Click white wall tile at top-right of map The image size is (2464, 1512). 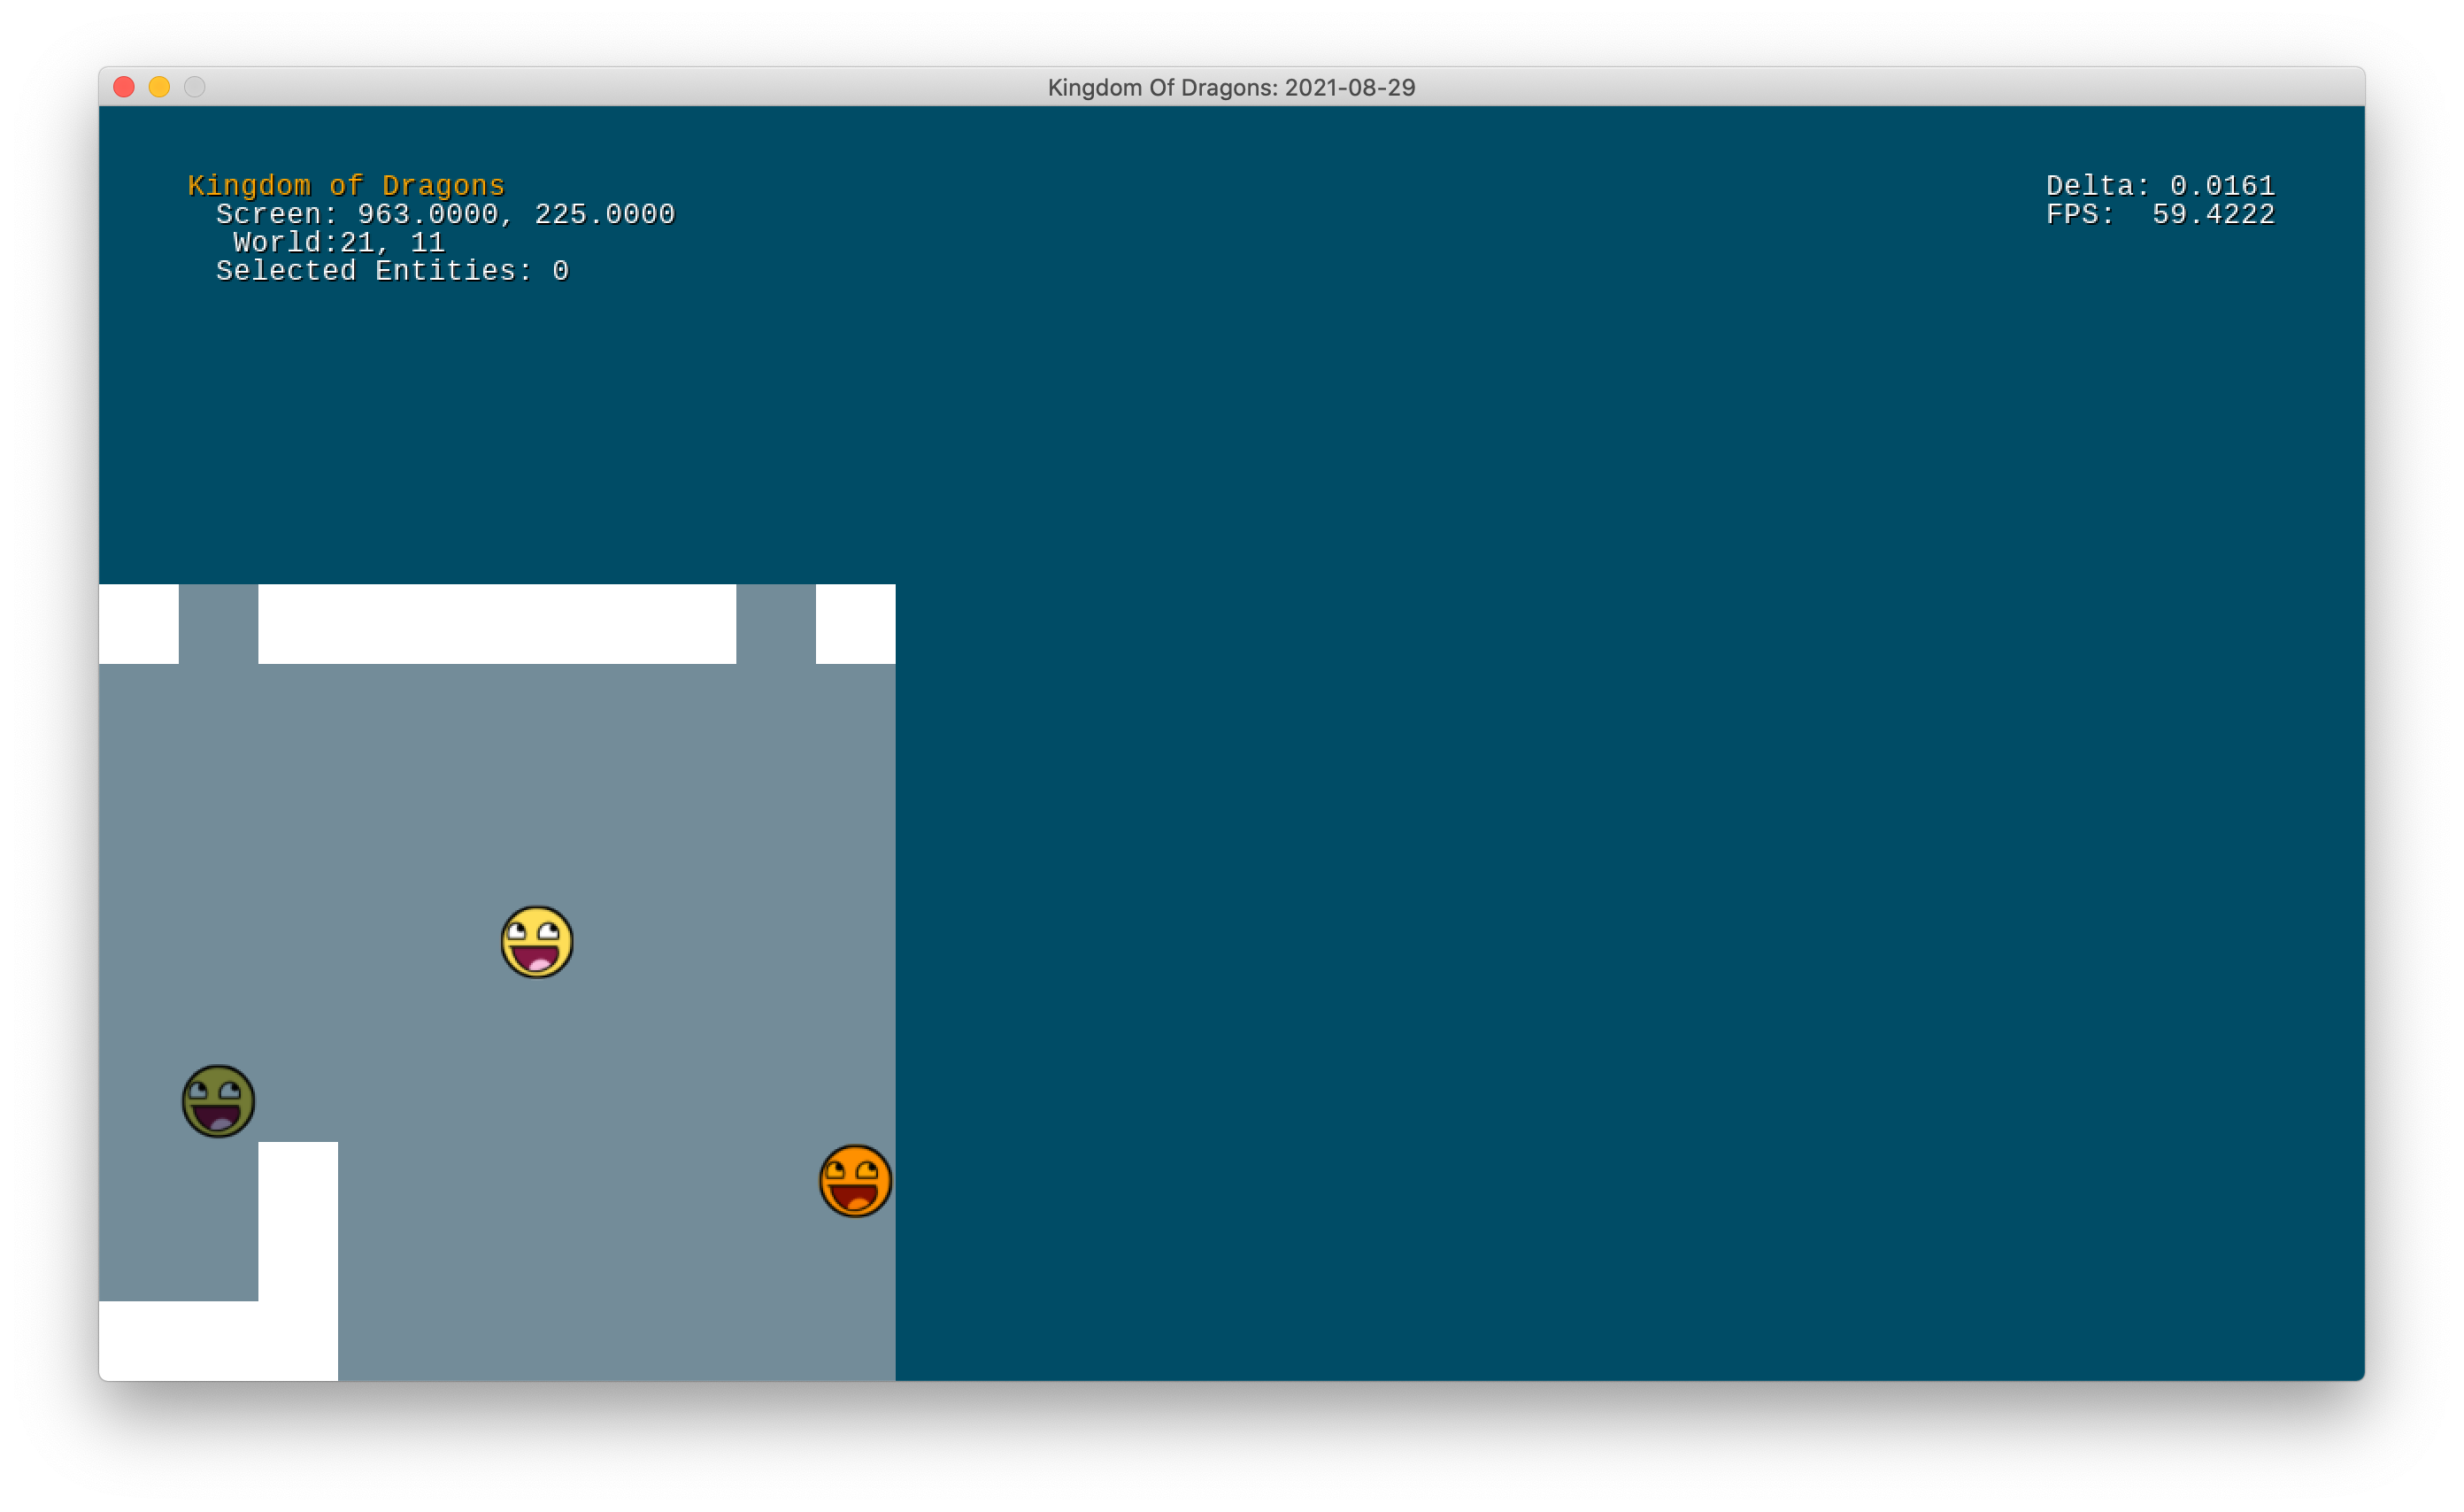pyautogui.click(x=855, y=624)
